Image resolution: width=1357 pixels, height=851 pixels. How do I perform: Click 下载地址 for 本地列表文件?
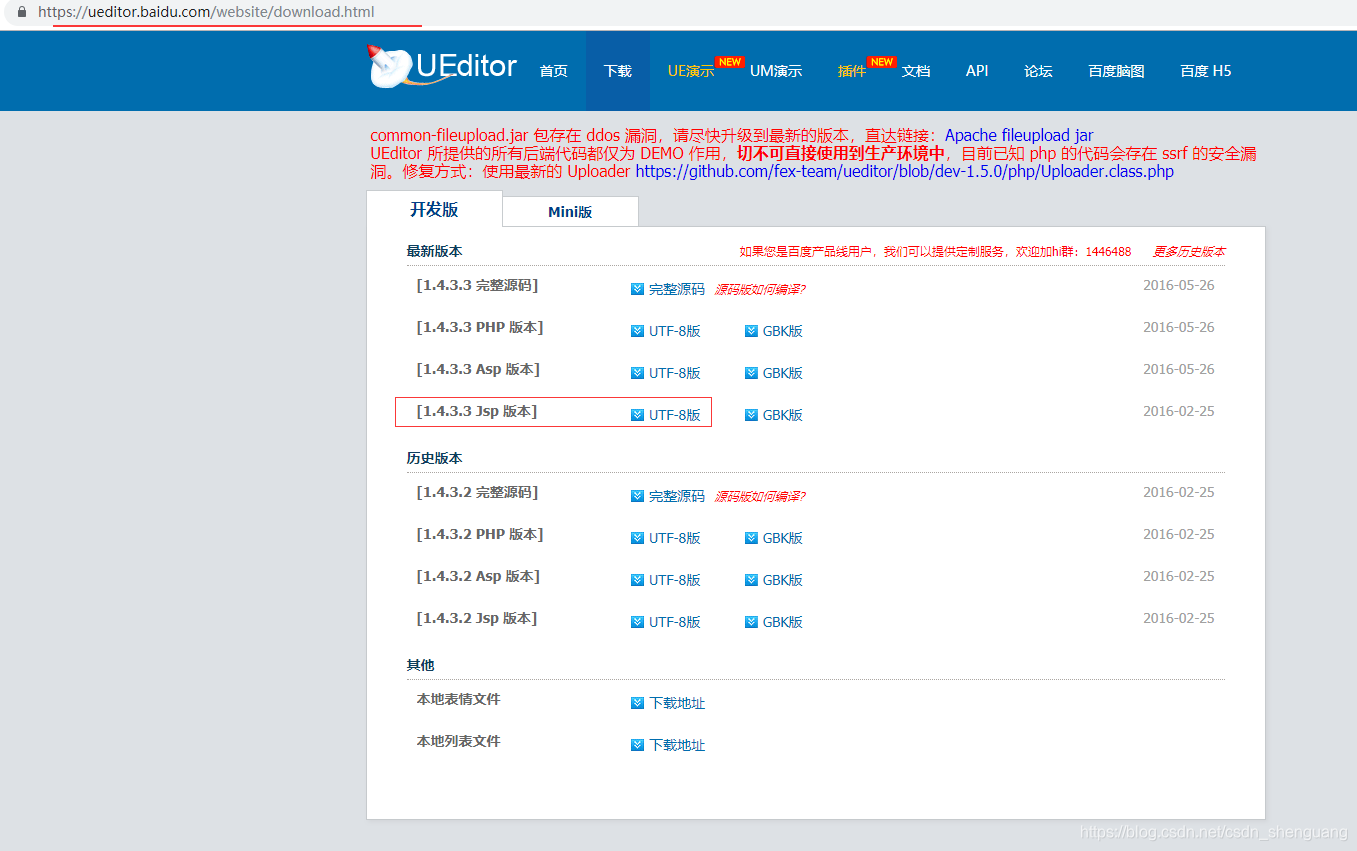tap(677, 745)
